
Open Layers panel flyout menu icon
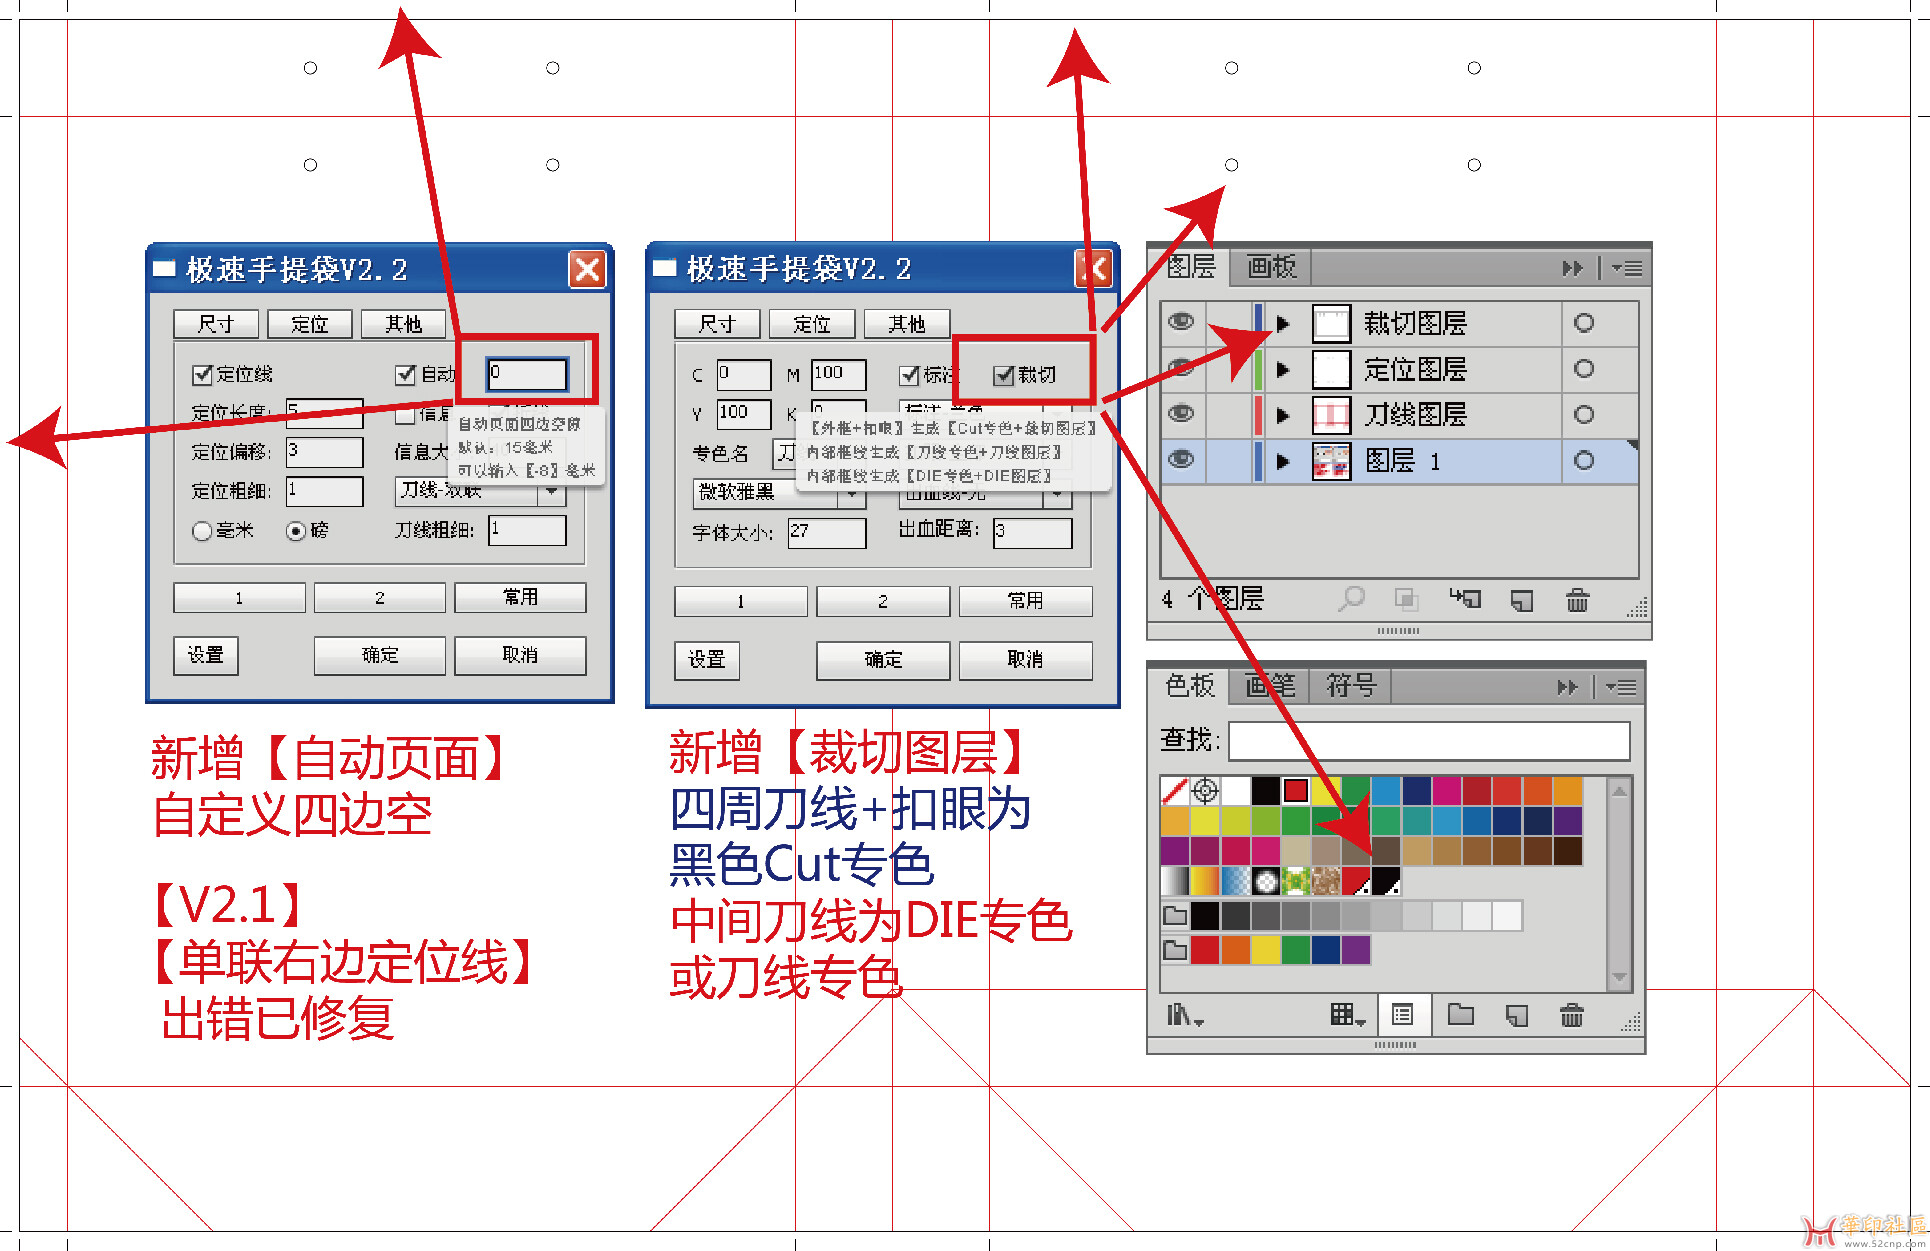click(1628, 268)
